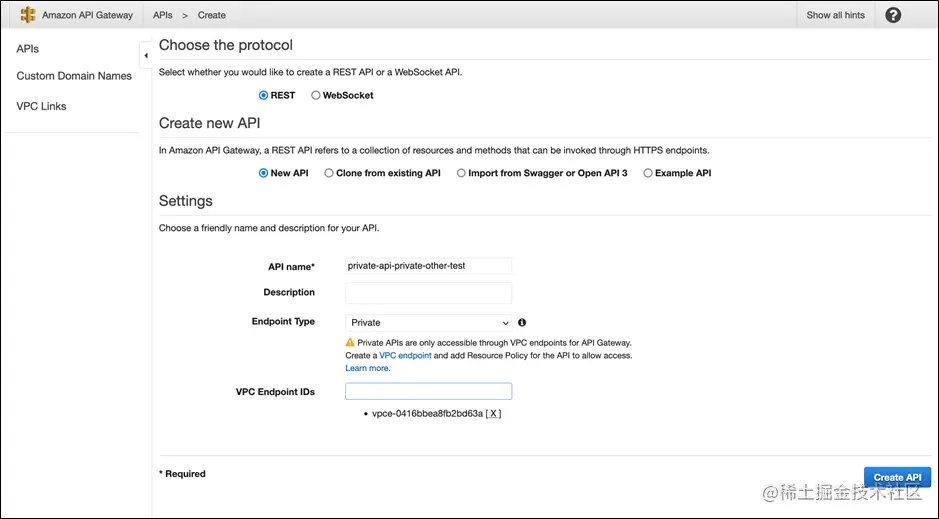The width and height of the screenshot is (939, 519).
Task: Remove VPC endpoint with the X
Action: [x=493, y=413]
